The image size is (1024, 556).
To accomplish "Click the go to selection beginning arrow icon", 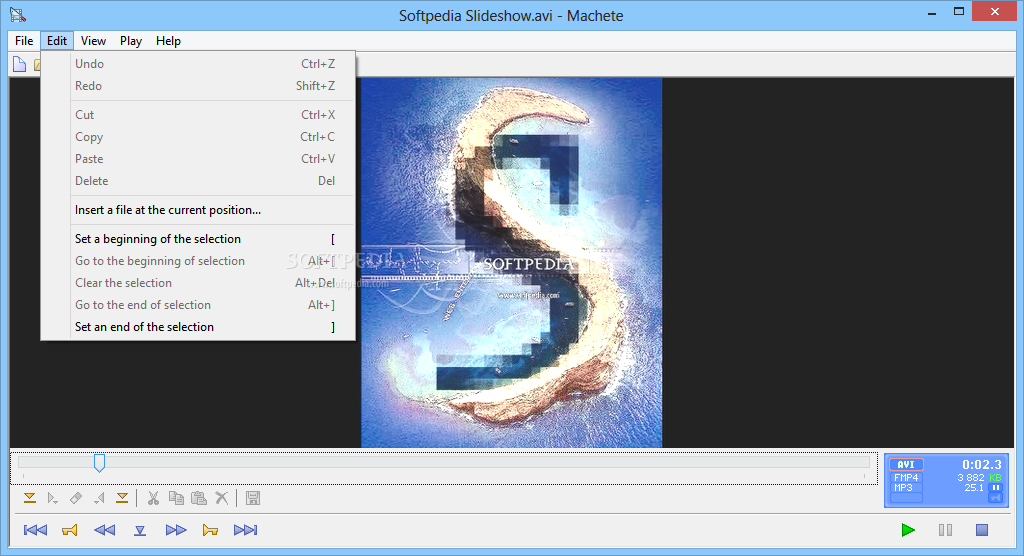I will (x=52, y=499).
